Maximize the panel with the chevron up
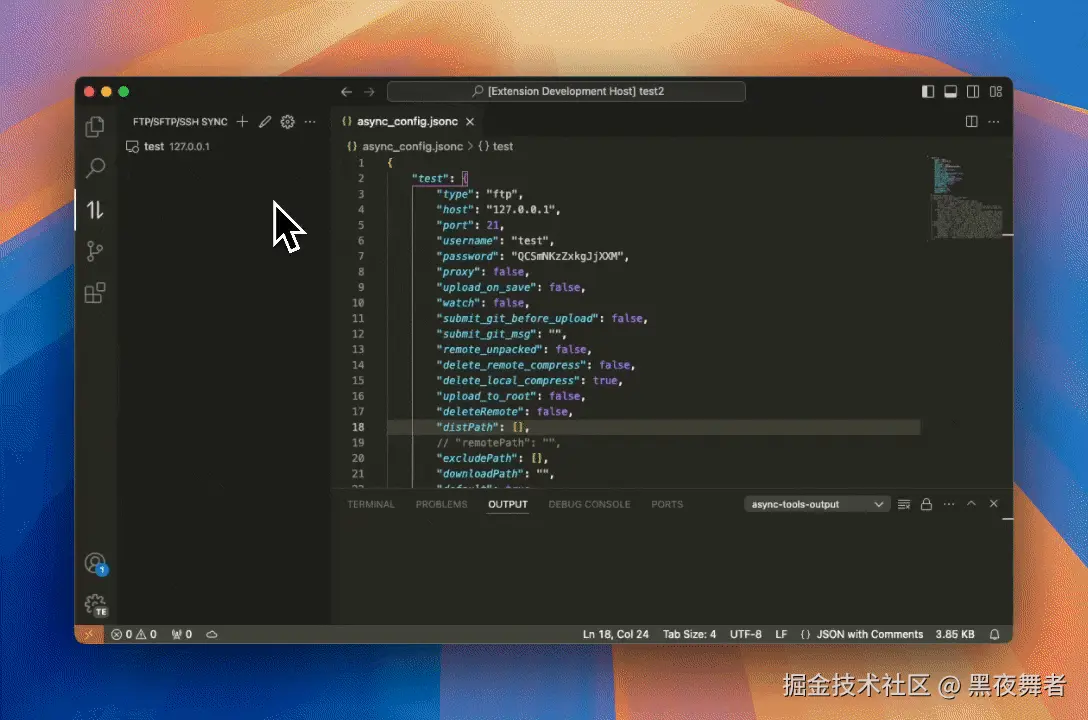The image size is (1088, 720). (971, 504)
